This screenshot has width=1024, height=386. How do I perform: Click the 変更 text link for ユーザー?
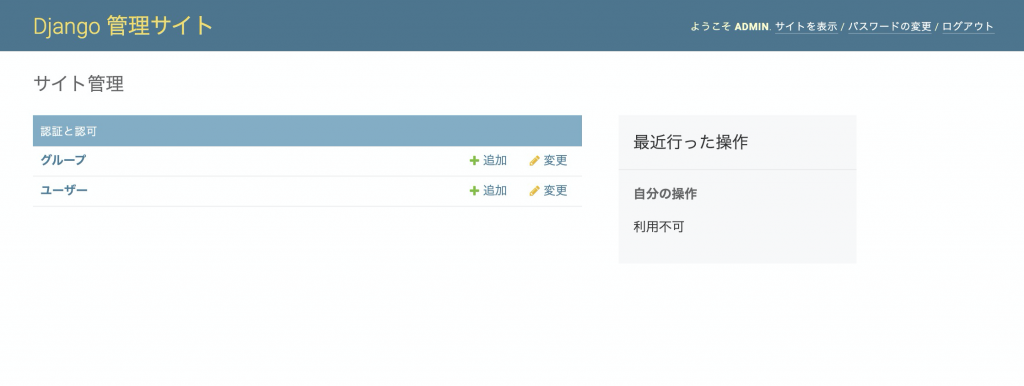click(556, 191)
